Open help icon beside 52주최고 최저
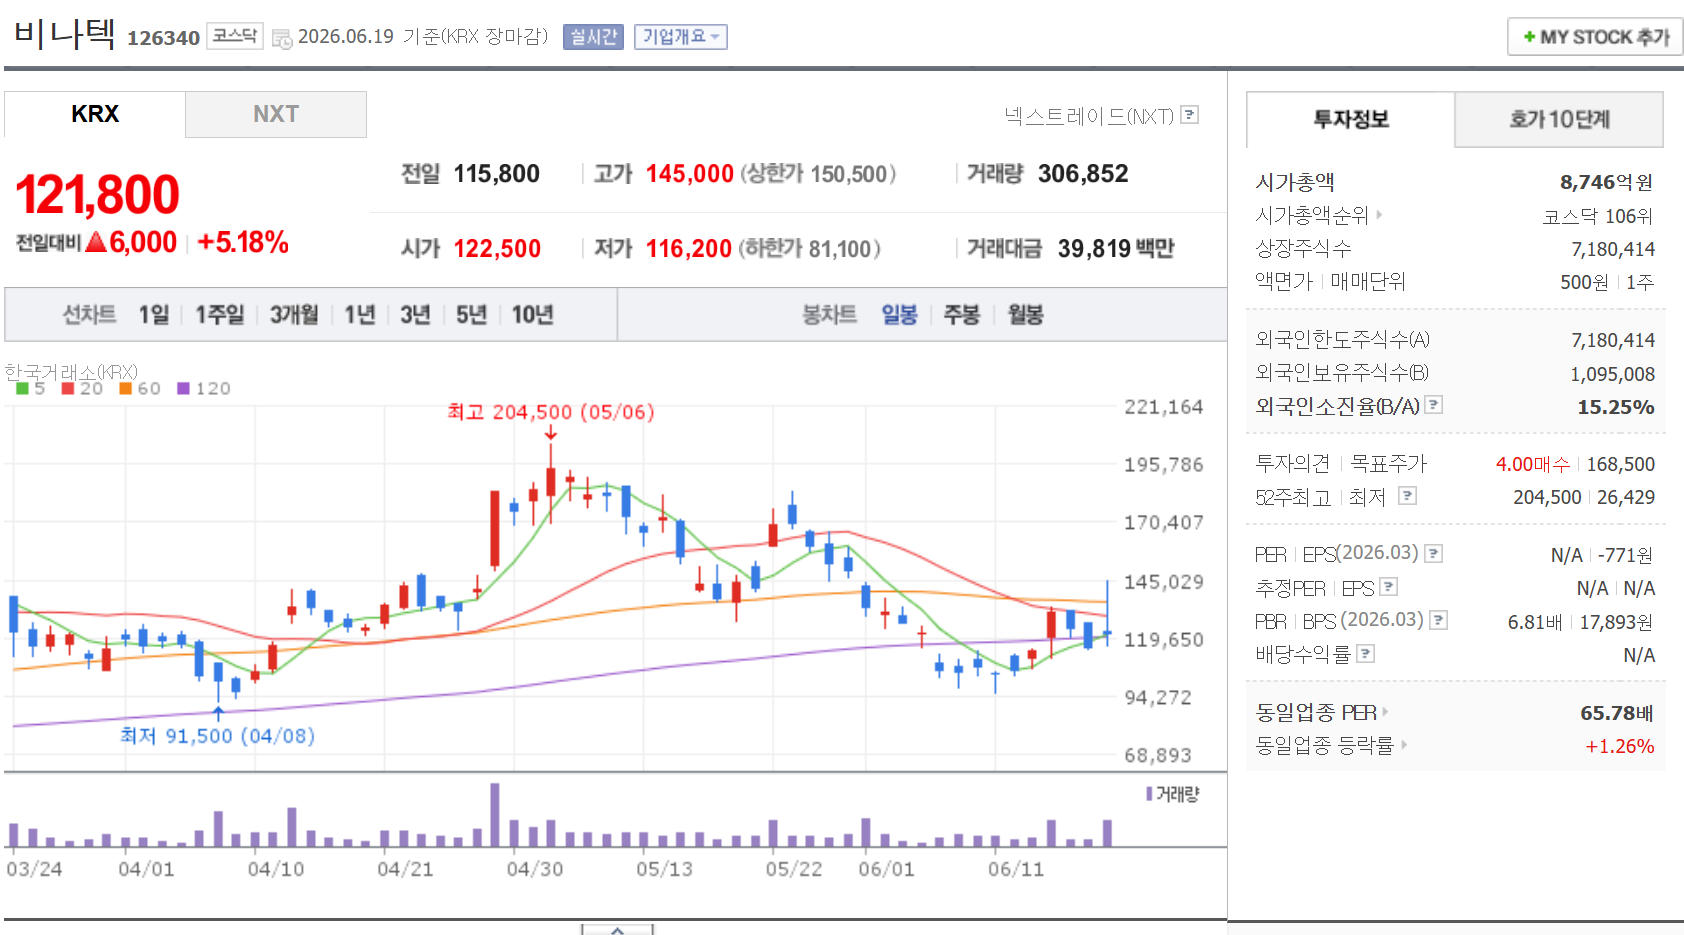 click(x=1407, y=496)
